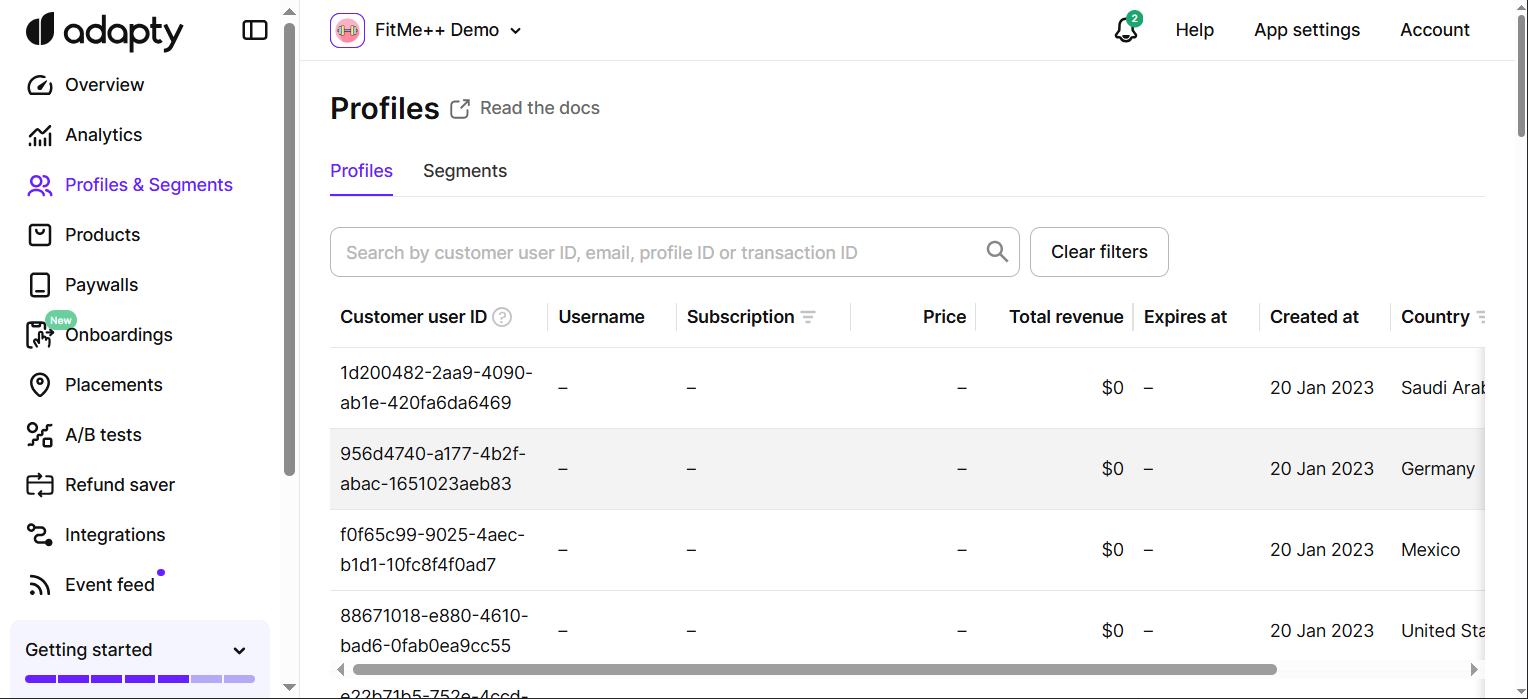
Task: Open the Event feed page
Action: pos(109,585)
